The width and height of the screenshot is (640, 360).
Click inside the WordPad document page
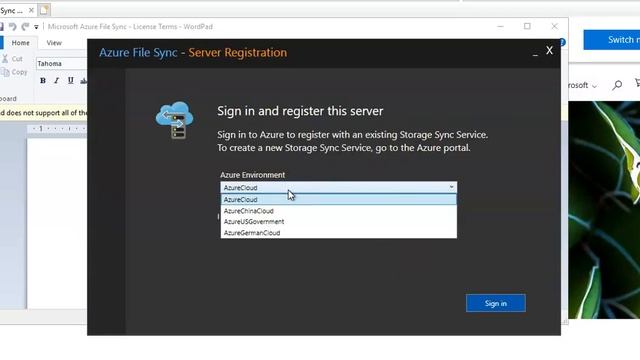tap(57, 223)
